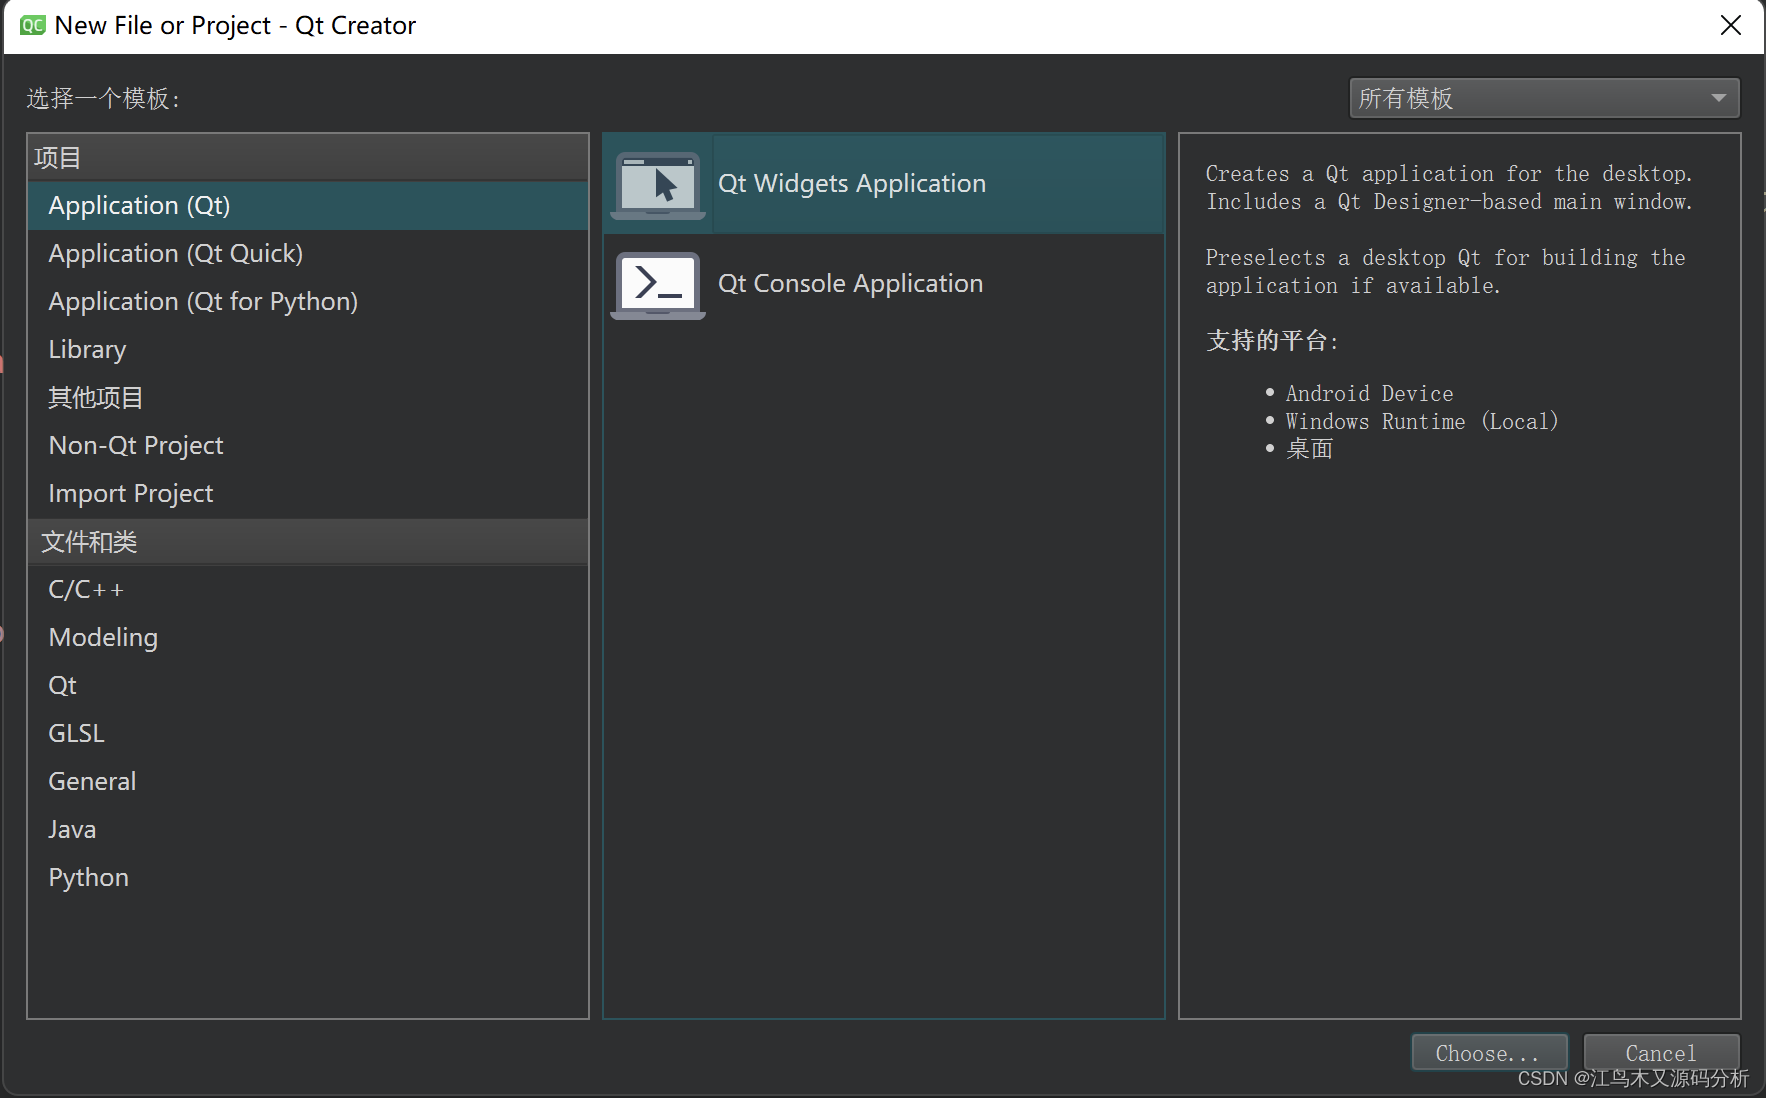This screenshot has width=1766, height=1098.
Task: Select Non-Qt Project category
Action: (x=308, y=446)
